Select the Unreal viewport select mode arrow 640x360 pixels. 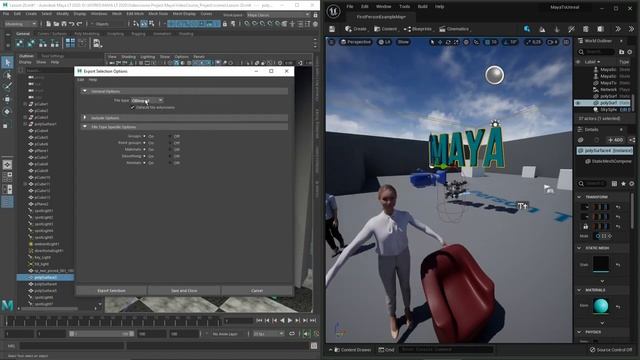point(433,42)
